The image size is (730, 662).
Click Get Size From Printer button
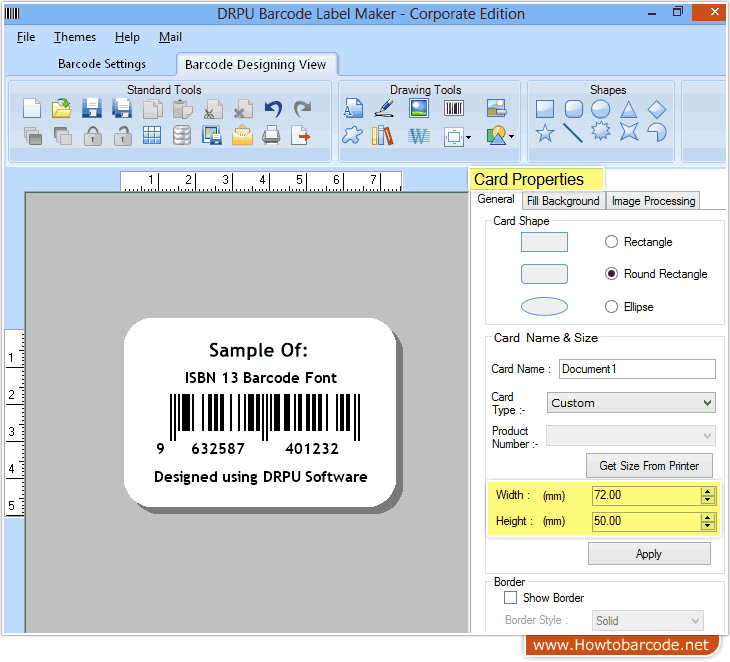click(x=649, y=466)
